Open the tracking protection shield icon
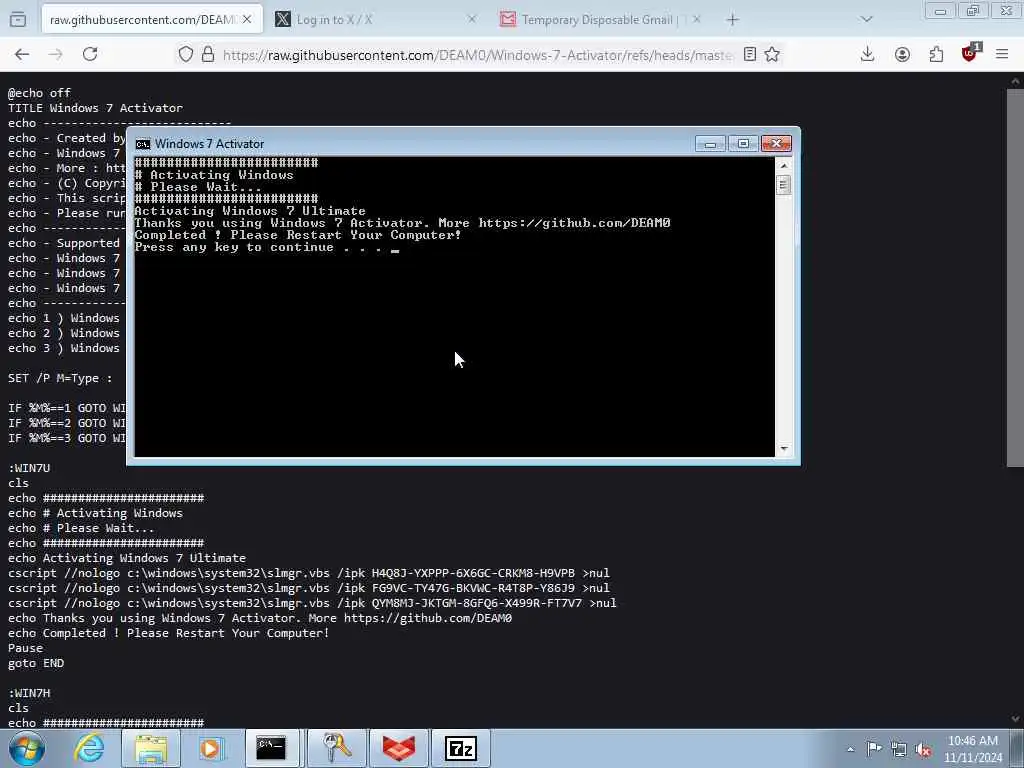The height and width of the screenshot is (768, 1024). click(186, 54)
